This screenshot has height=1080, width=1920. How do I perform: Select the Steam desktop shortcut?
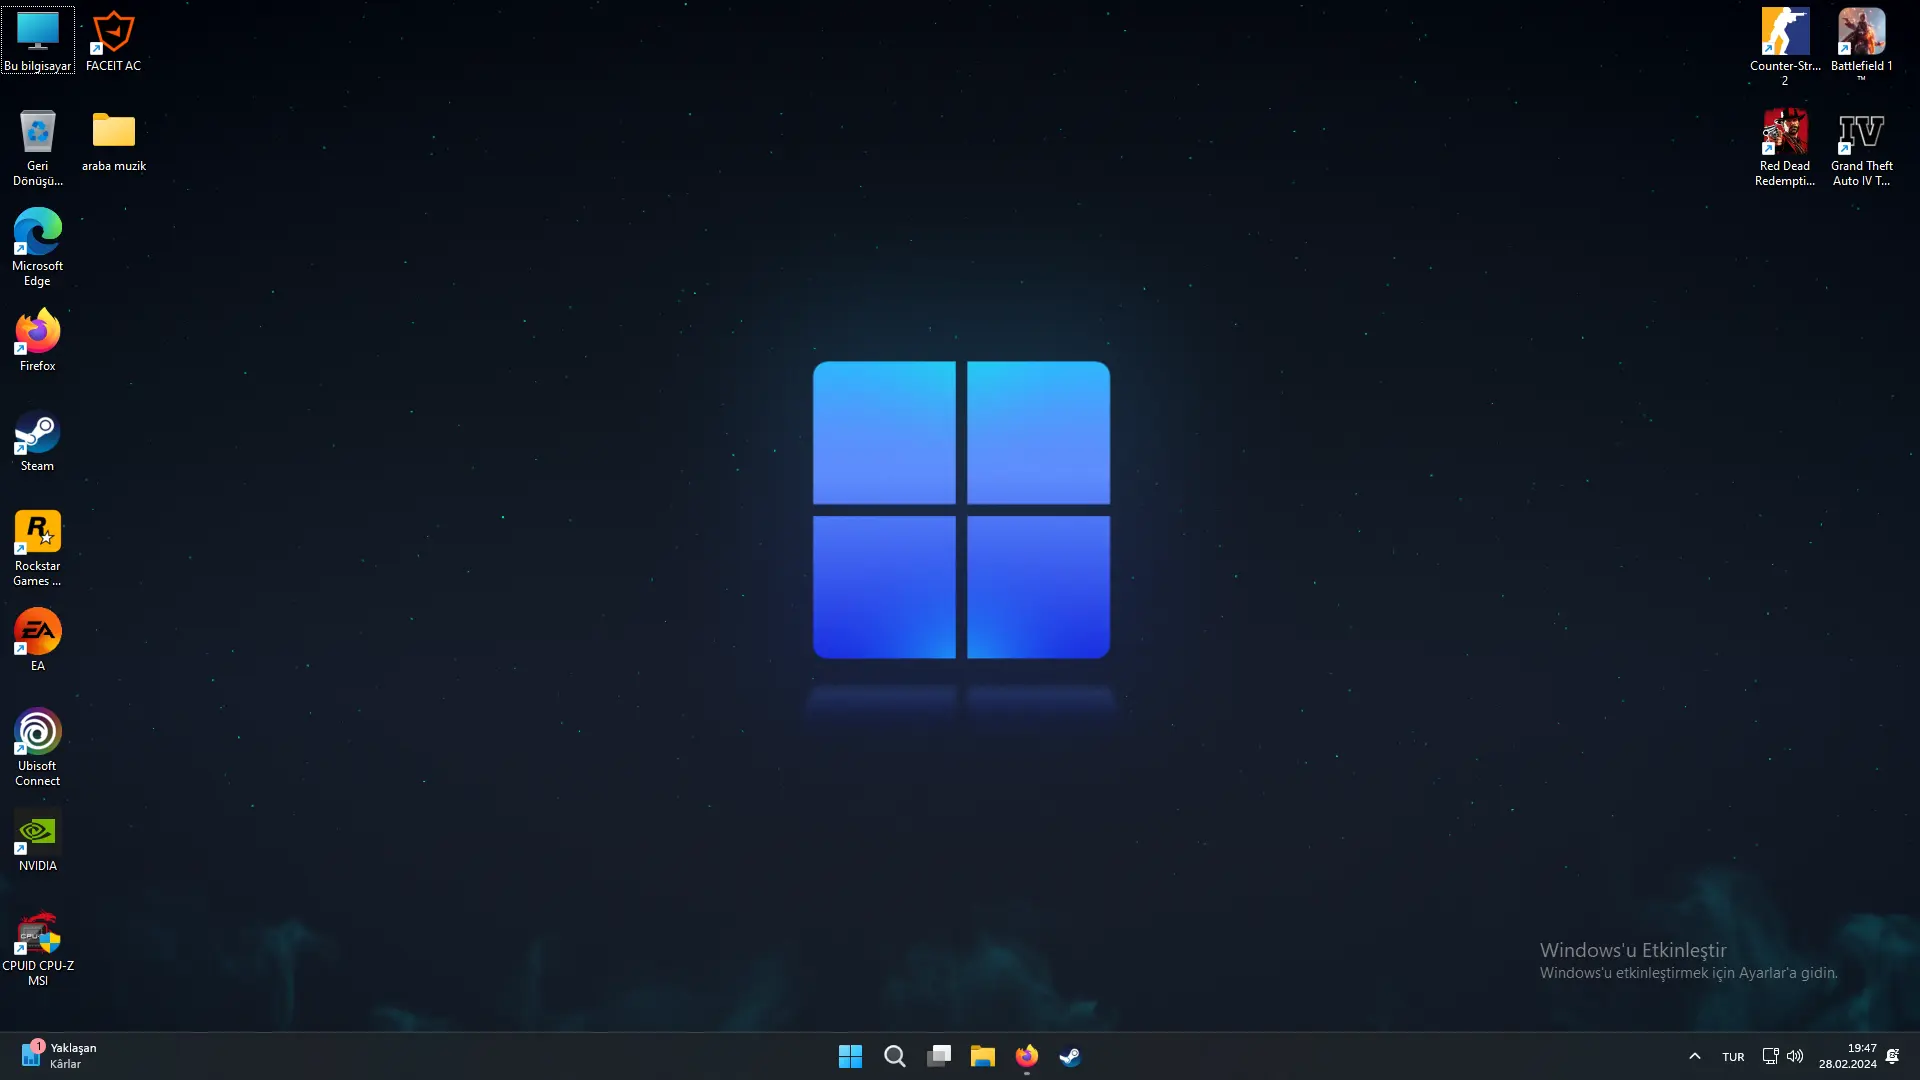(x=38, y=441)
